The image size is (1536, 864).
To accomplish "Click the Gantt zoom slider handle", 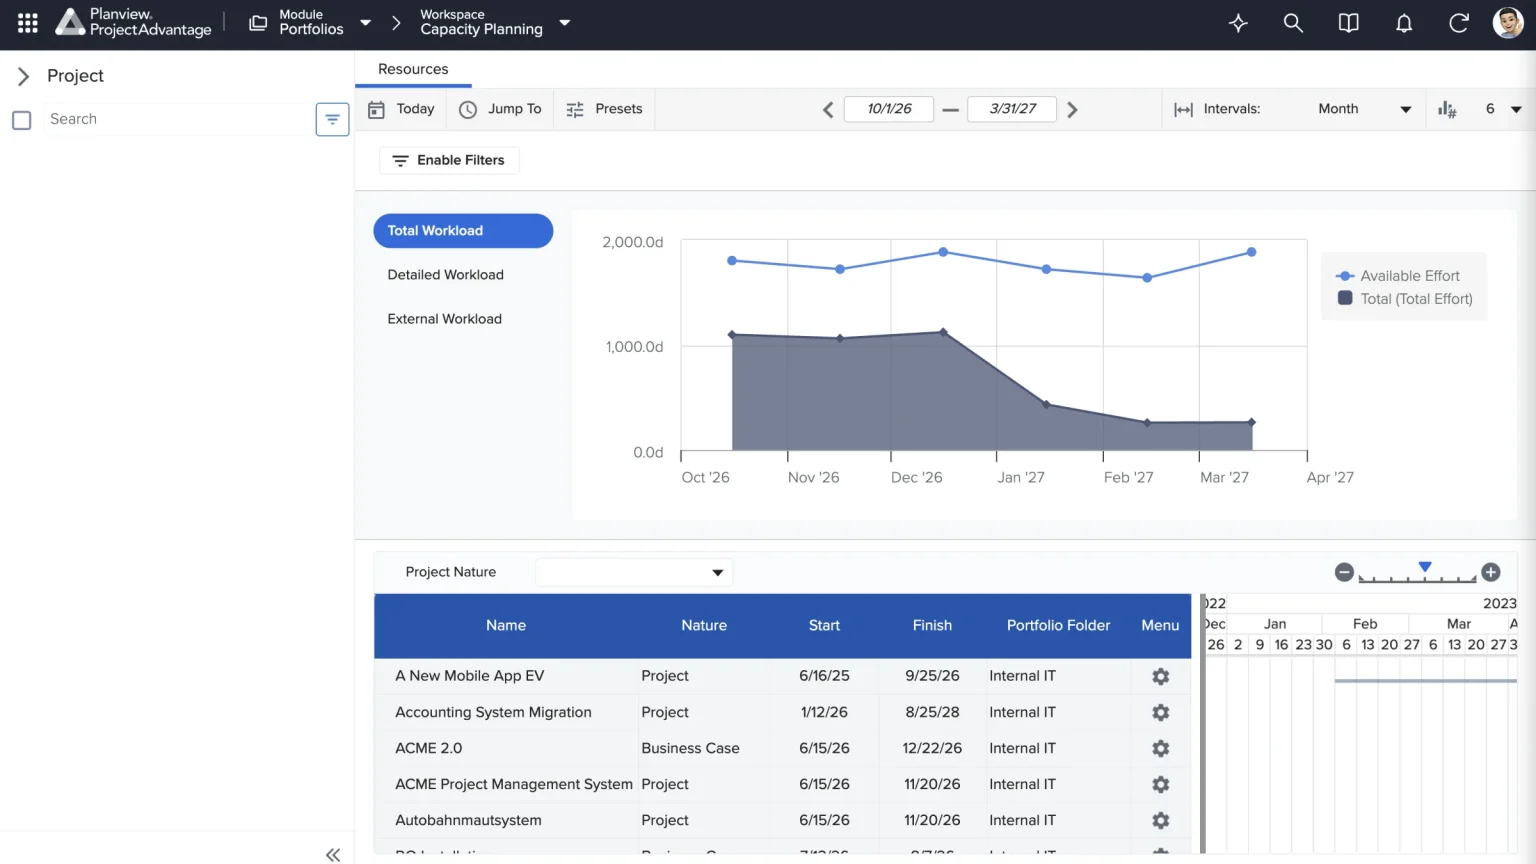I will pos(1425,567).
